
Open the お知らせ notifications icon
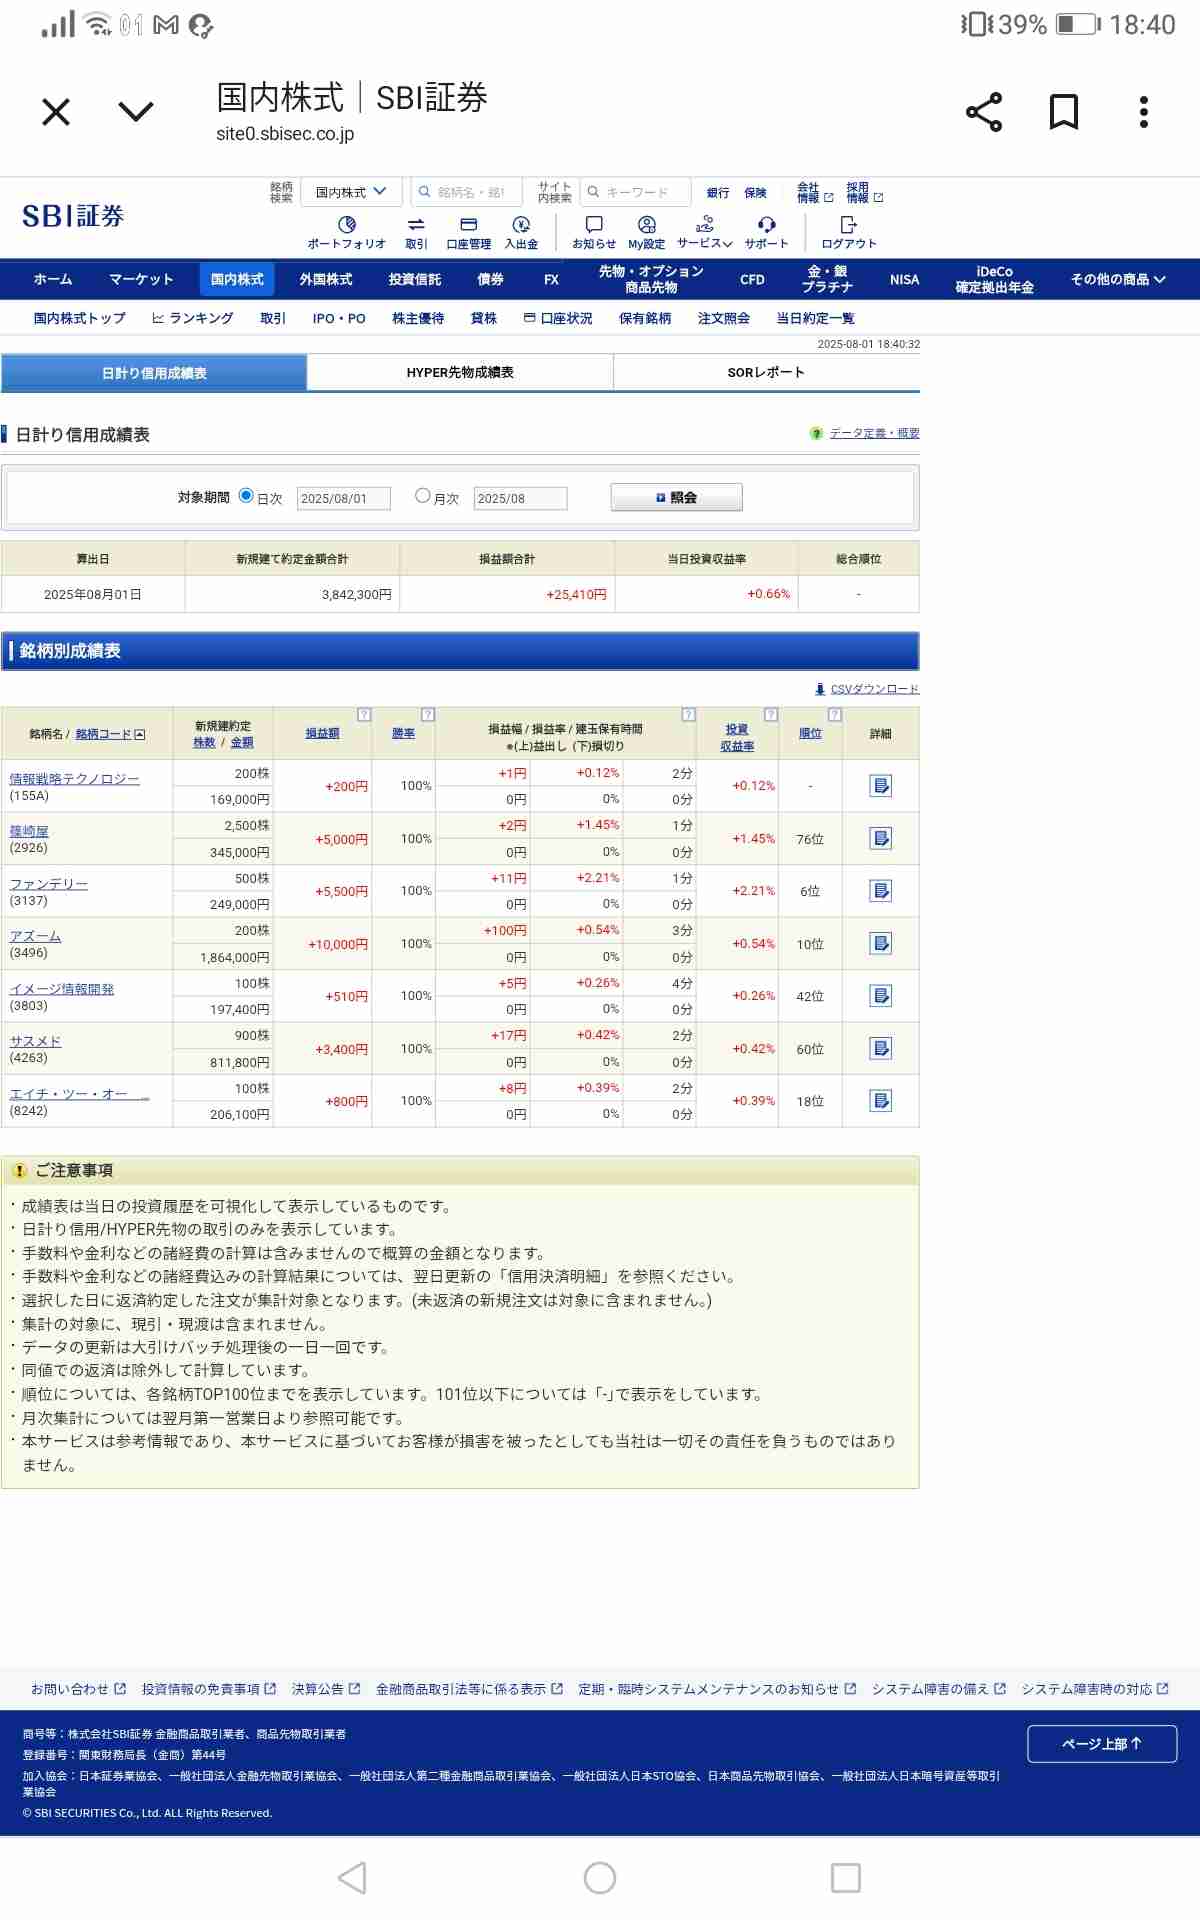pos(594,233)
